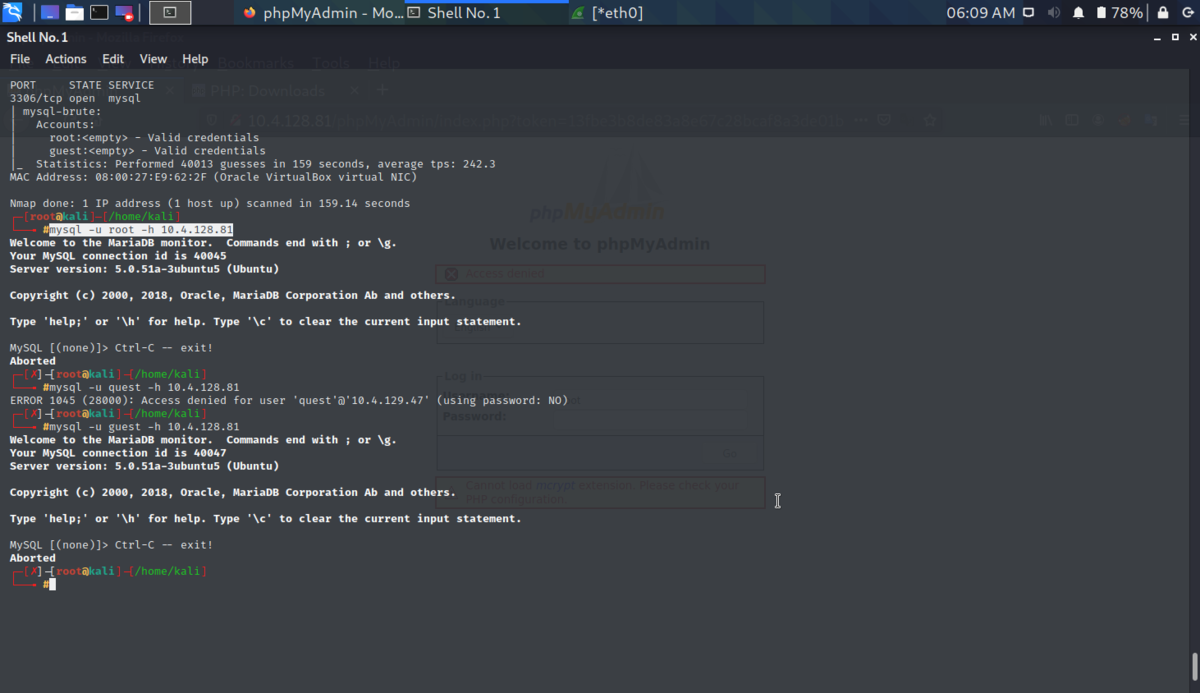Click the 'ERROR 1045 (28000): Access denied' line
1200x693 pixels.
coord(289,400)
